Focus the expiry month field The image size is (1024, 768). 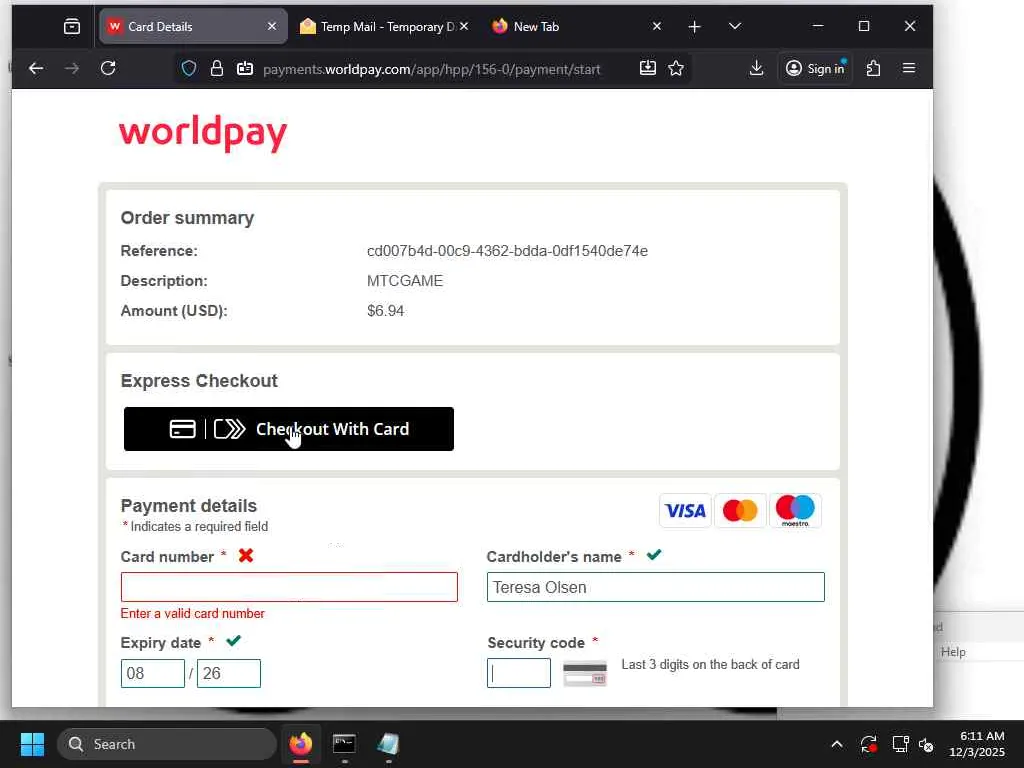[153, 673]
